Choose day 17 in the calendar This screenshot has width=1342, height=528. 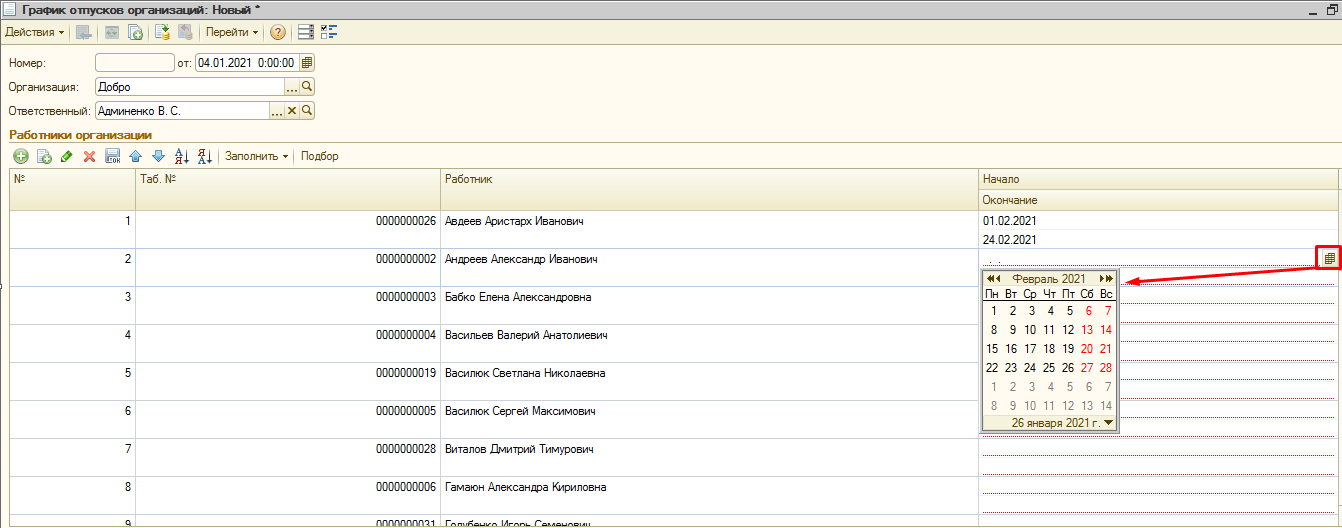pos(1030,349)
